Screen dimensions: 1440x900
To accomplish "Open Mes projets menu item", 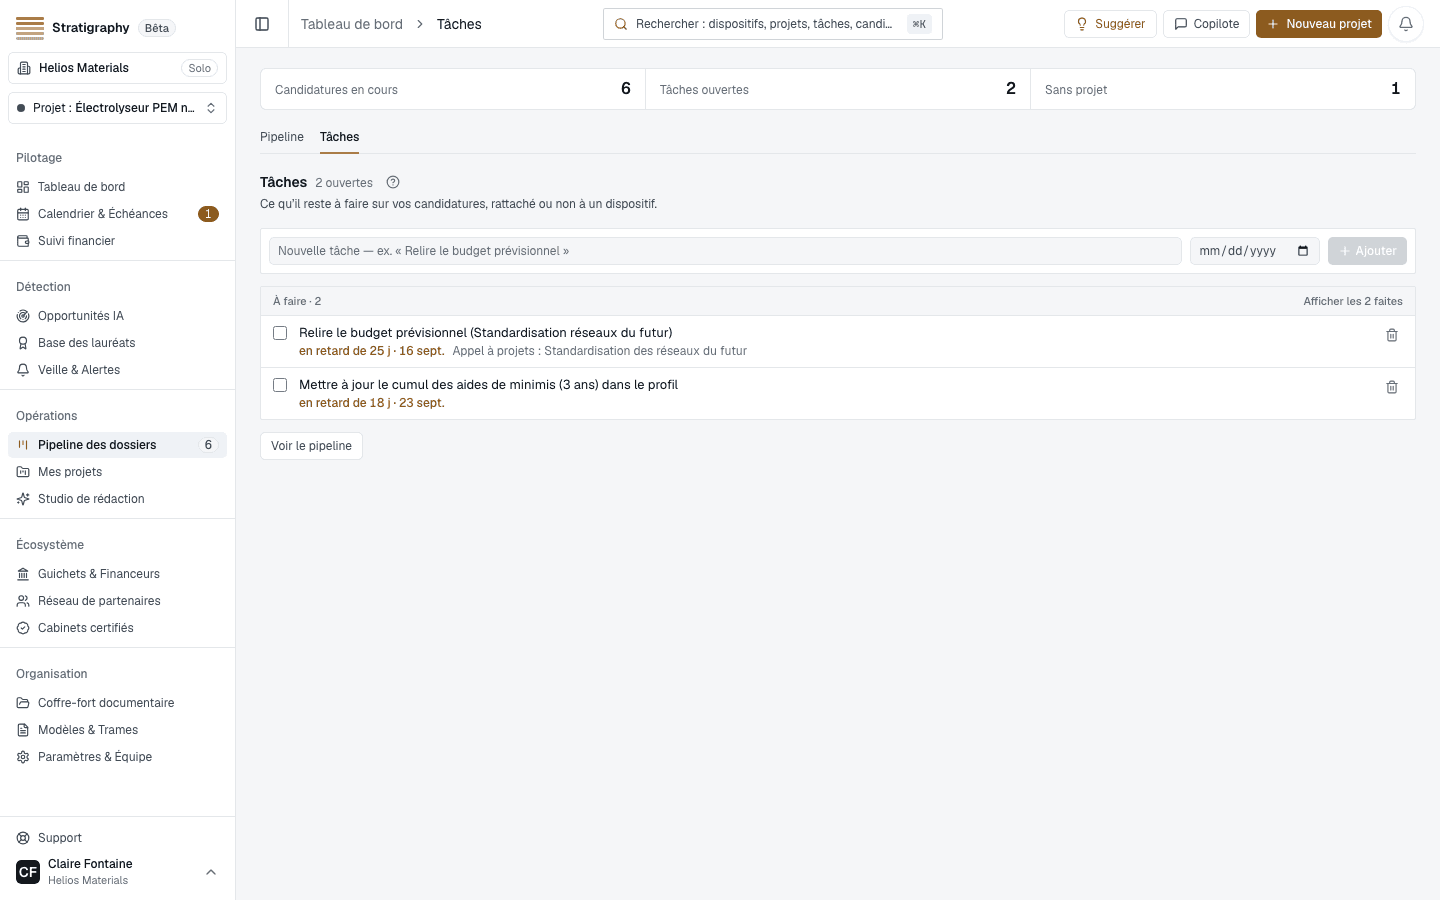I will (x=117, y=472).
